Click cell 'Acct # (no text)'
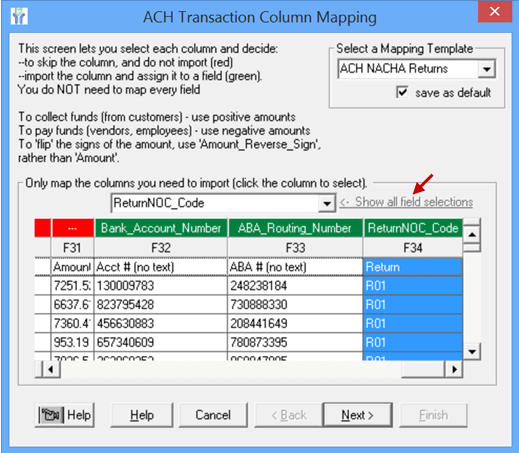This screenshot has height=453, width=519. click(161, 267)
